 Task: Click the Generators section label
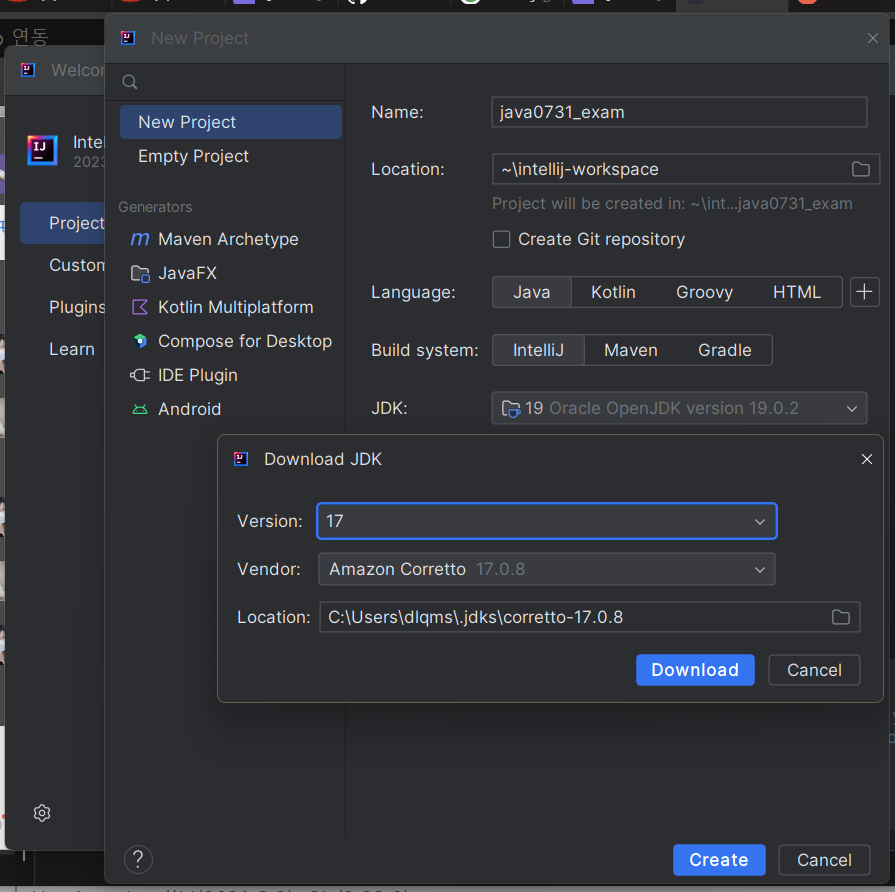(155, 207)
